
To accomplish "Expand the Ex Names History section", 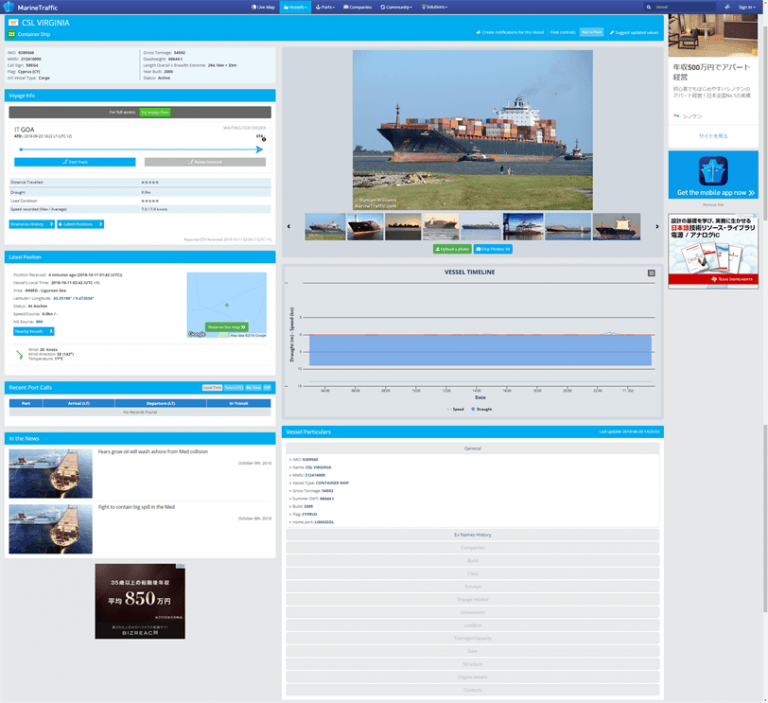I will pyautogui.click(x=473, y=535).
